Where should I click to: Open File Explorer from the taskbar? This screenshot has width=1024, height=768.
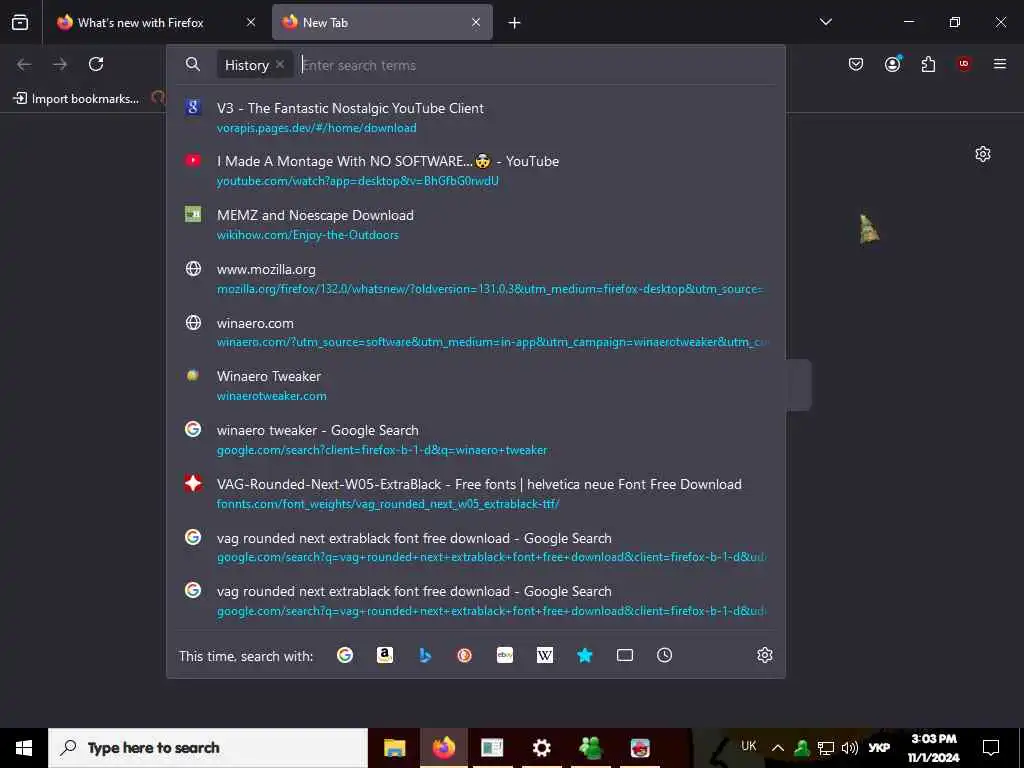394,748
